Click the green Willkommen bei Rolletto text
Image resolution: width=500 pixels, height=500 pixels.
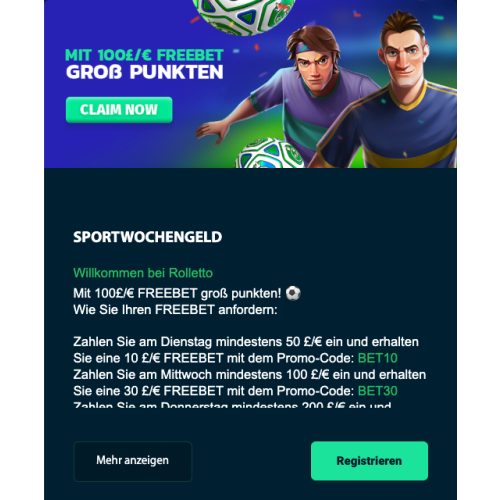point(143,273)
